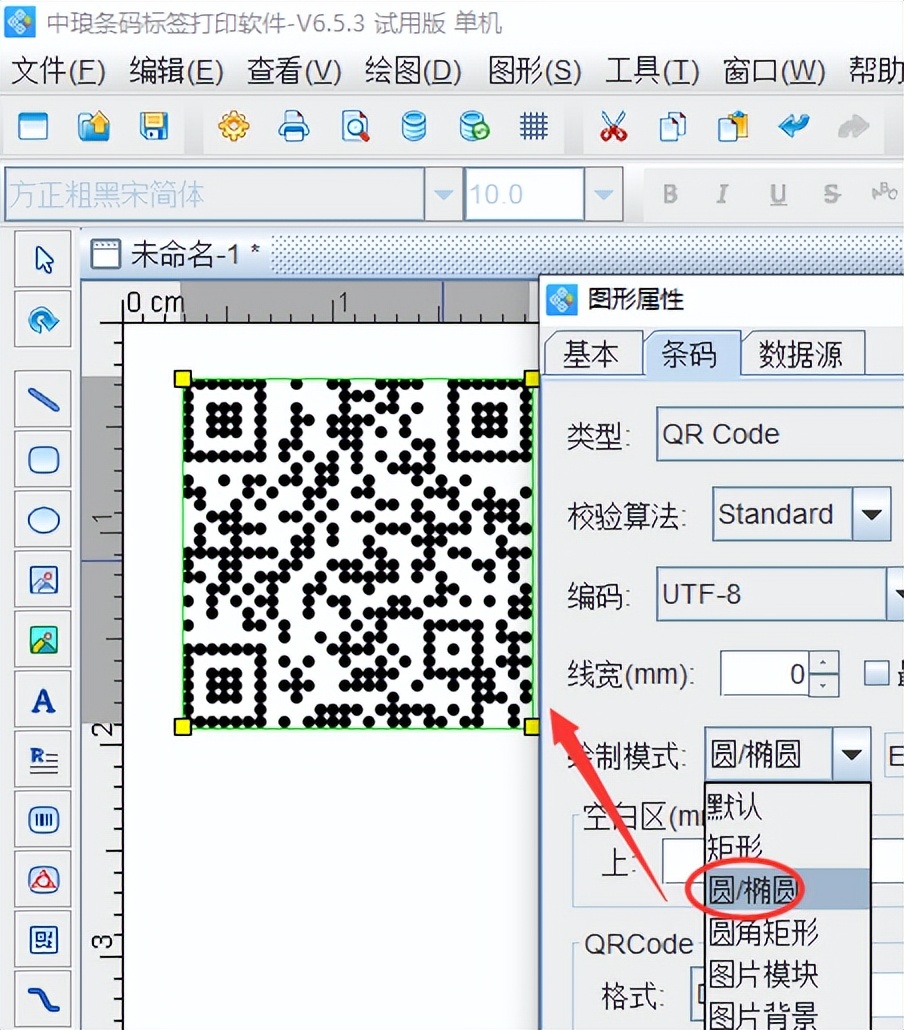The image size is (904, 1030).
Task: Tick the checkbox beside the line width field
Action: (876, 673)
